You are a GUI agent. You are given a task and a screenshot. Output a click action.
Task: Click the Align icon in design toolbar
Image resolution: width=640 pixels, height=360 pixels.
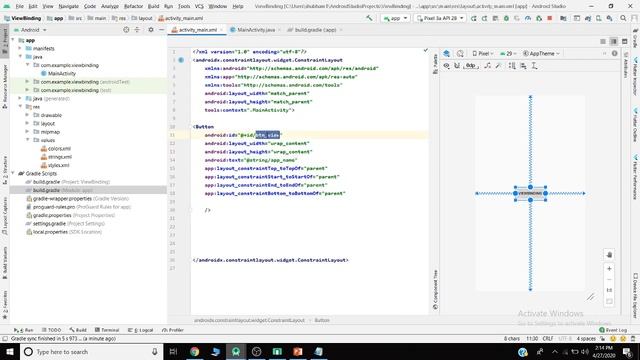[x=523, y=65]
